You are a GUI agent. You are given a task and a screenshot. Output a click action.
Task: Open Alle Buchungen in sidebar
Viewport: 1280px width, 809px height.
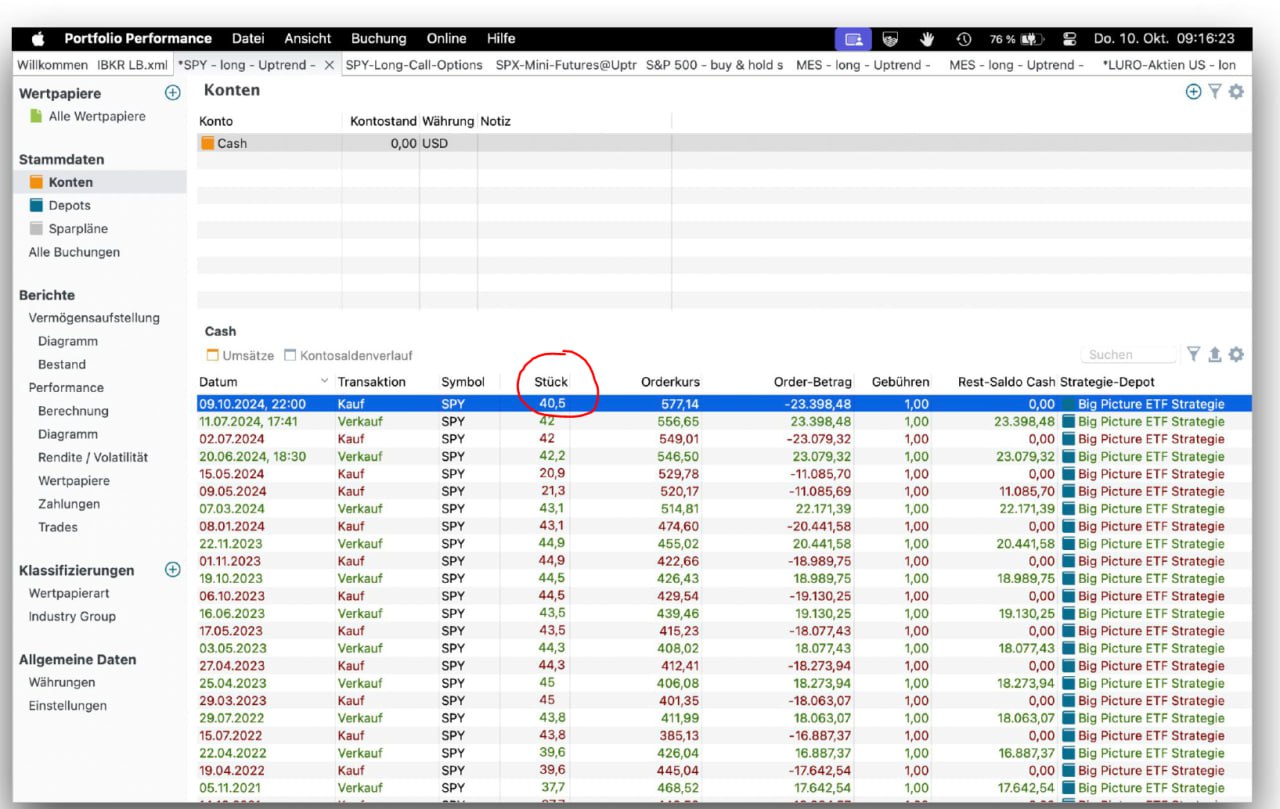(74, 252)
